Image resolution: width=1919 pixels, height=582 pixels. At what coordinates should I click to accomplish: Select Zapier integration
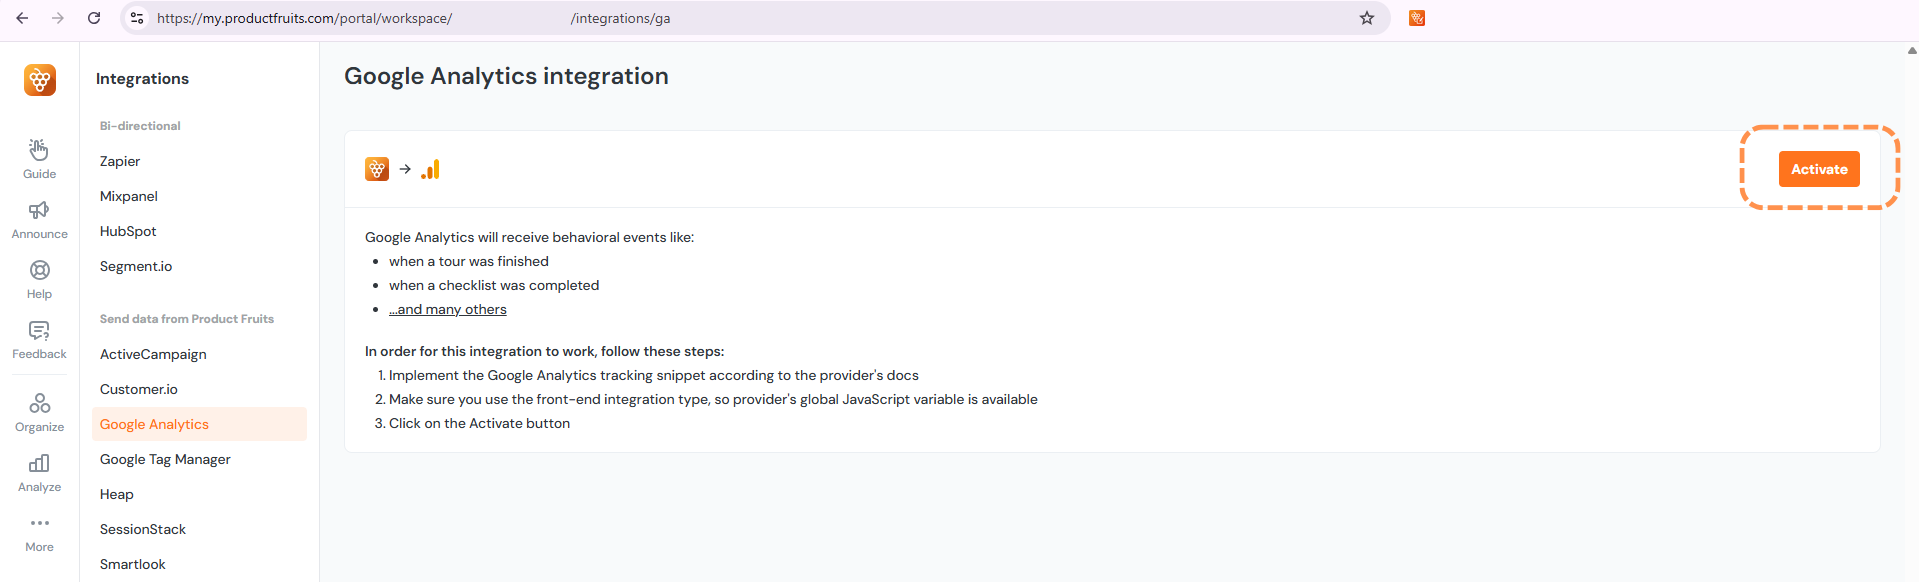pos(120,161)
